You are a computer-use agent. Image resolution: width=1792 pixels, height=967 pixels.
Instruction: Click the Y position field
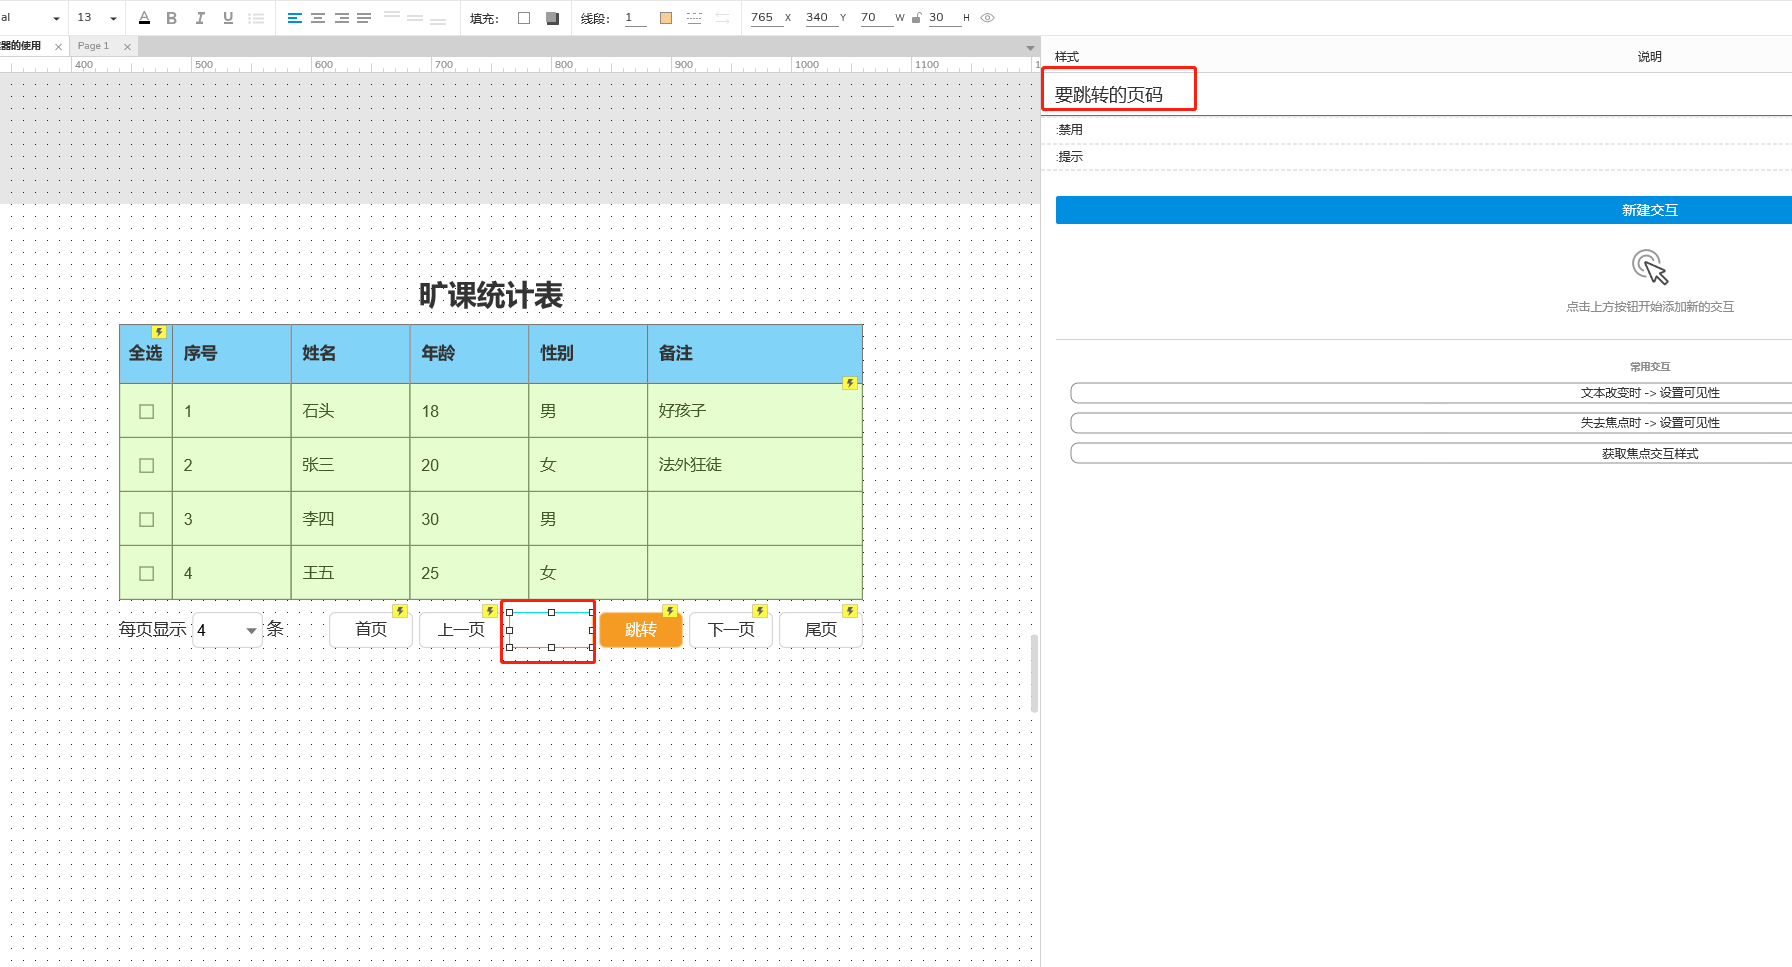(820, 18)
